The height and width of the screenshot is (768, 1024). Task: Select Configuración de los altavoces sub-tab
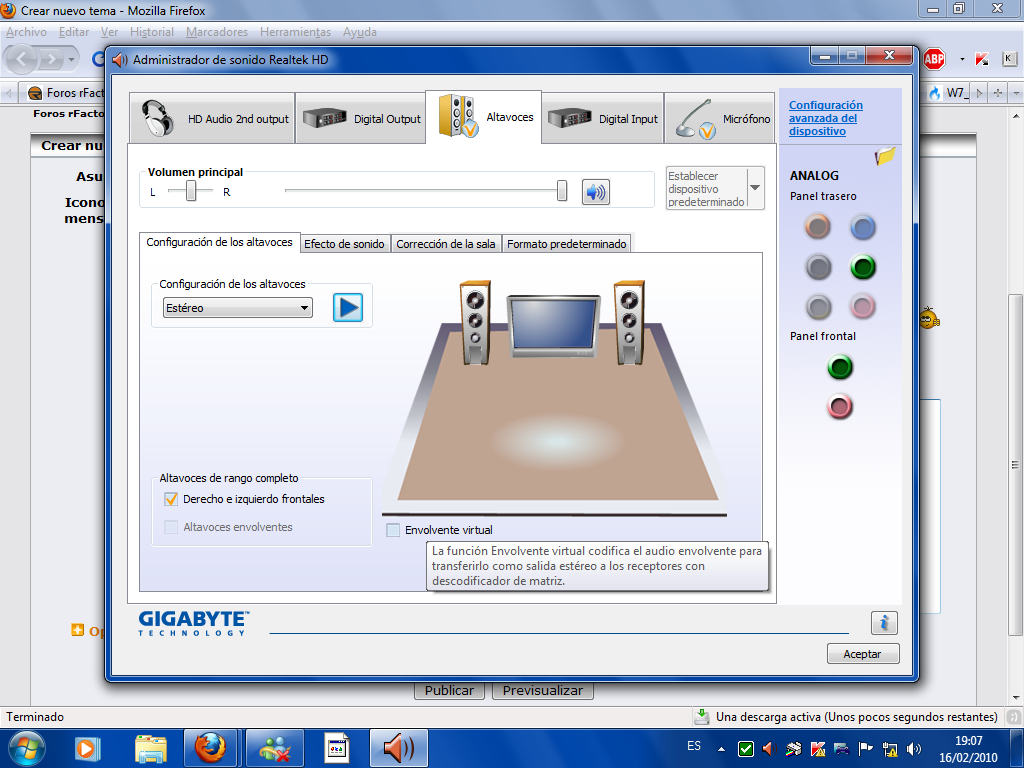(219, 242)
